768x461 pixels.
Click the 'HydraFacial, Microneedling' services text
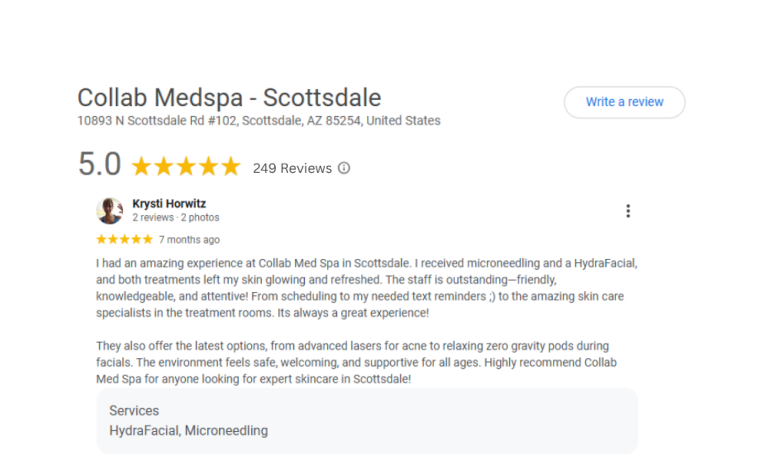click(188, 431)
